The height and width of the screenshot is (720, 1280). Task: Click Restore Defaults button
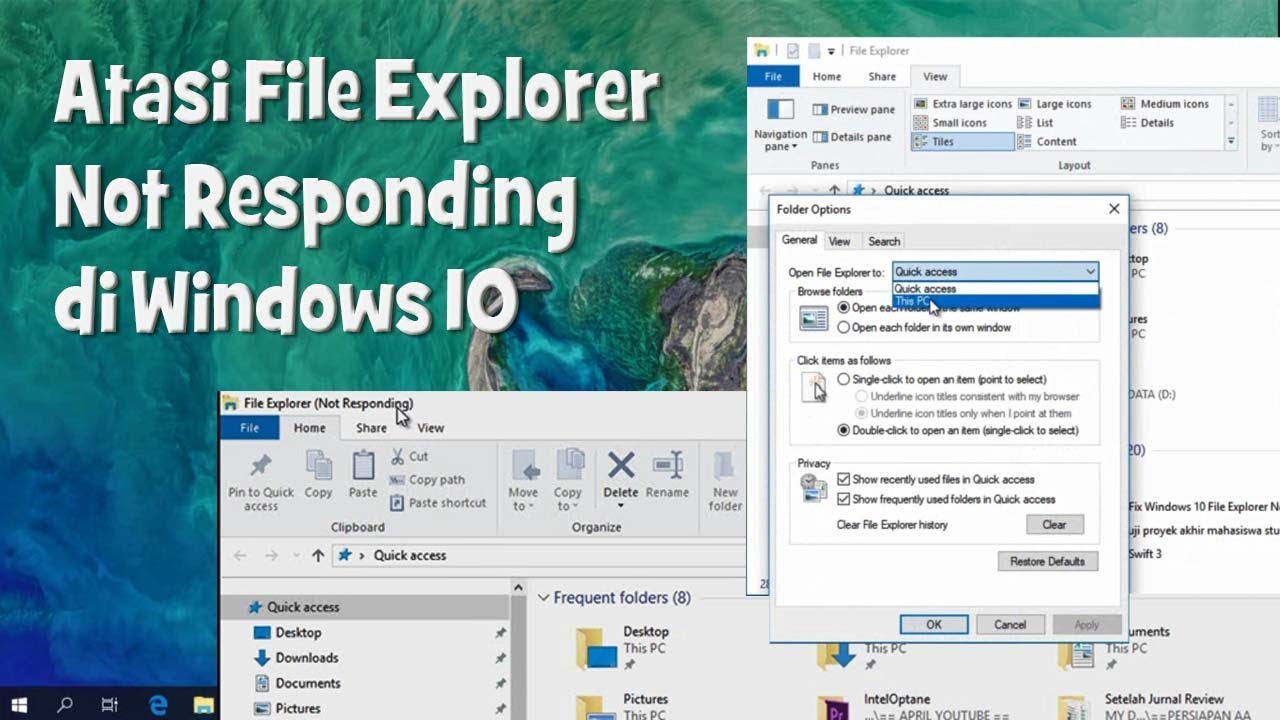pyautogui.click(x=1047, y=561)
